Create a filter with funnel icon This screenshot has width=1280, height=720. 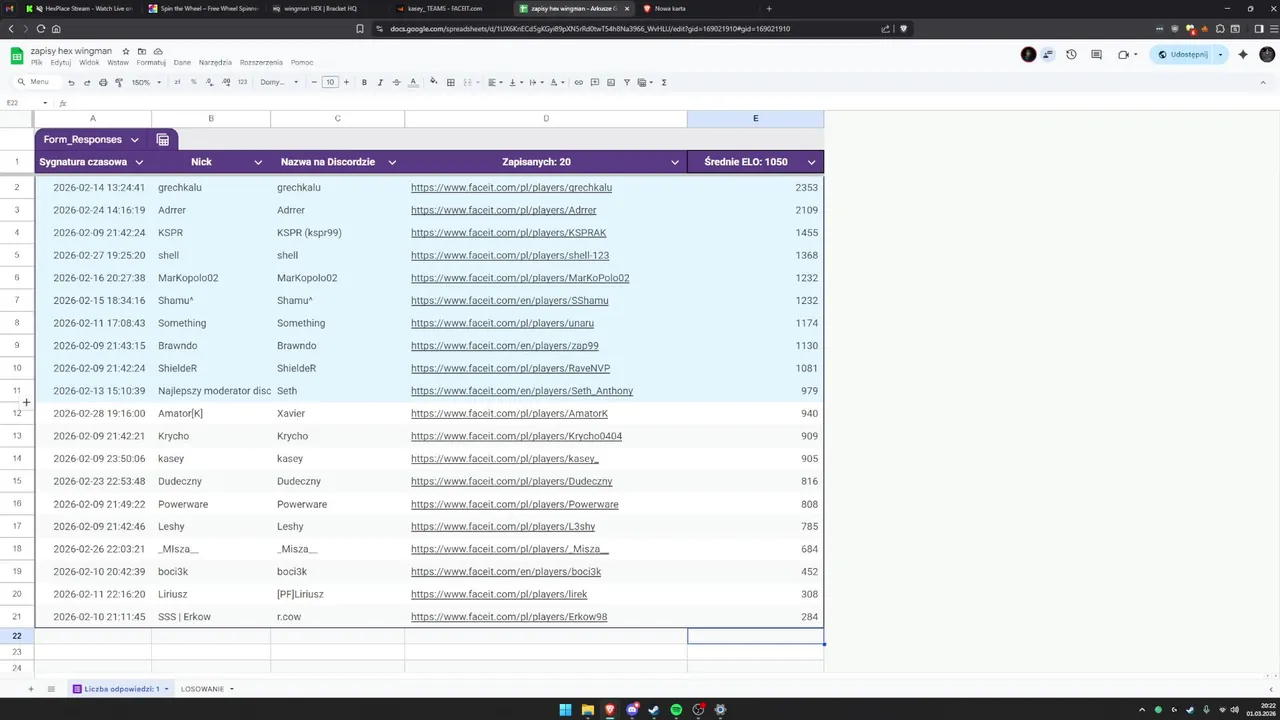pos(627,82)
